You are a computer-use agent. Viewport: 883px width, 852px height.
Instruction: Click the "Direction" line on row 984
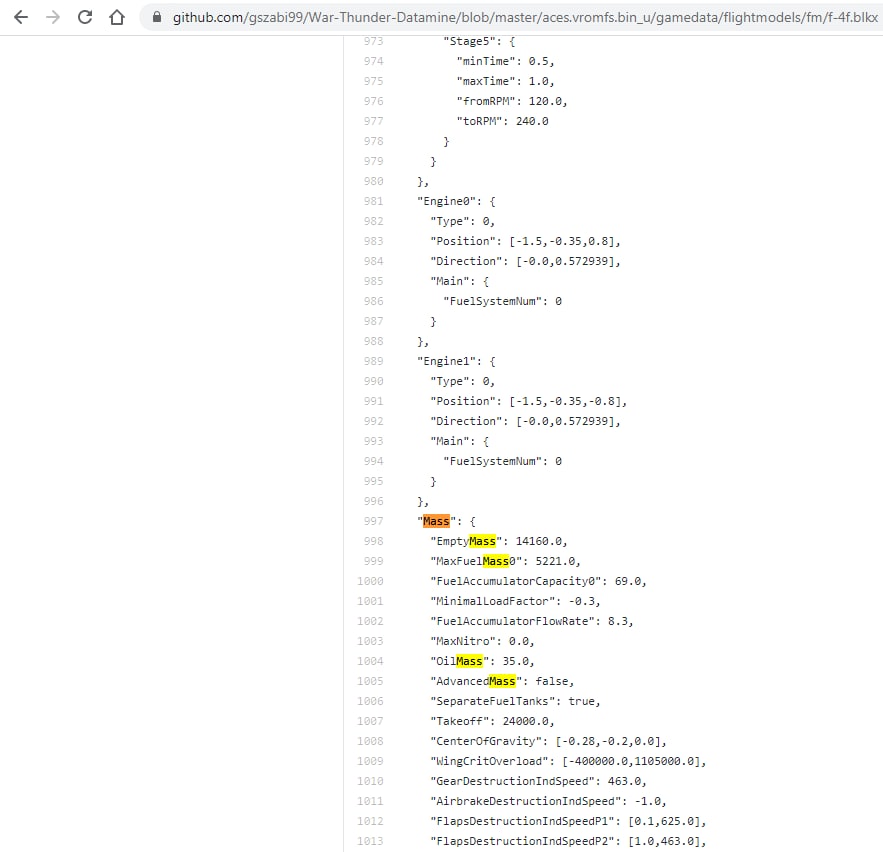(x=525, y=261)
